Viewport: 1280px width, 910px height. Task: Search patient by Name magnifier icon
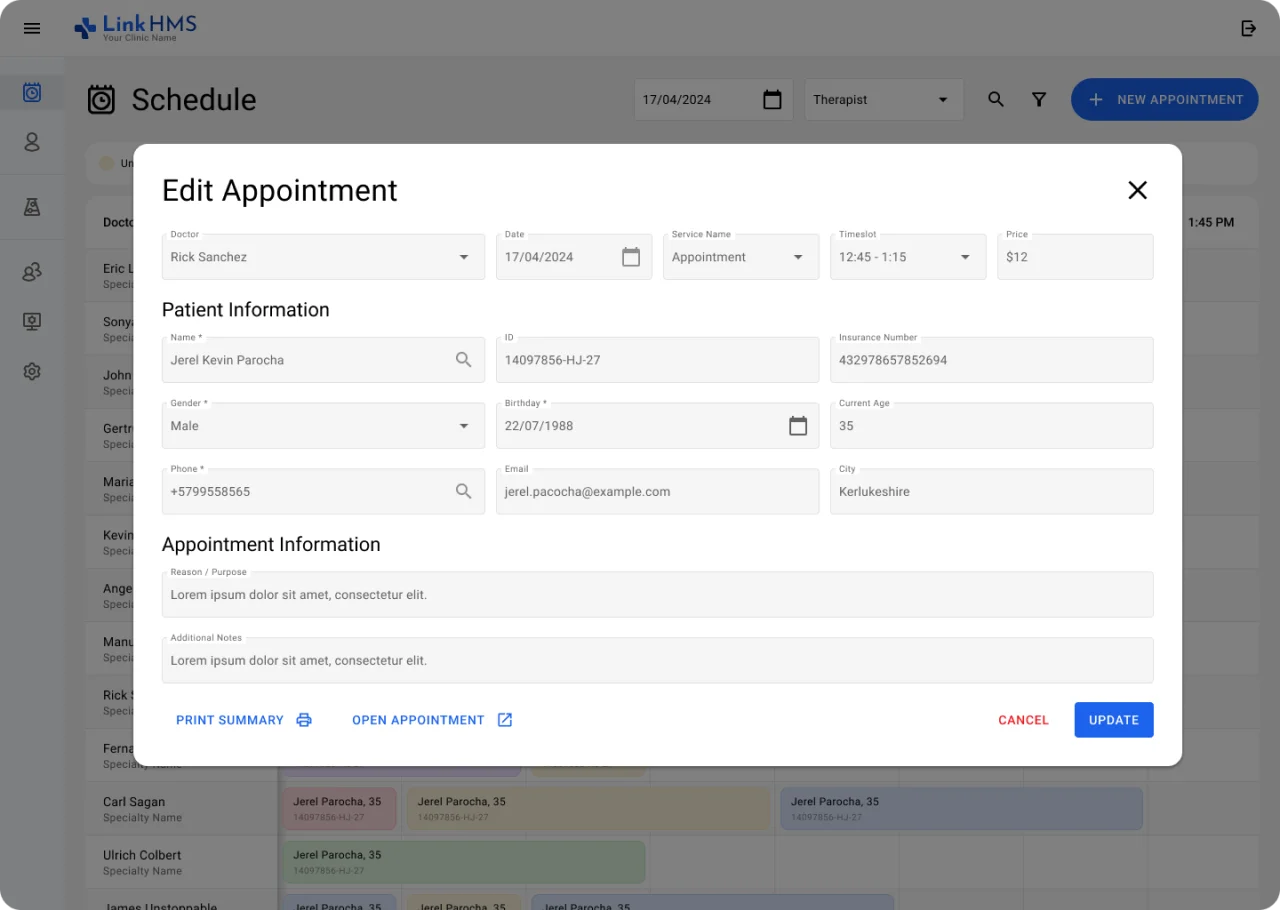click(464, 360)
